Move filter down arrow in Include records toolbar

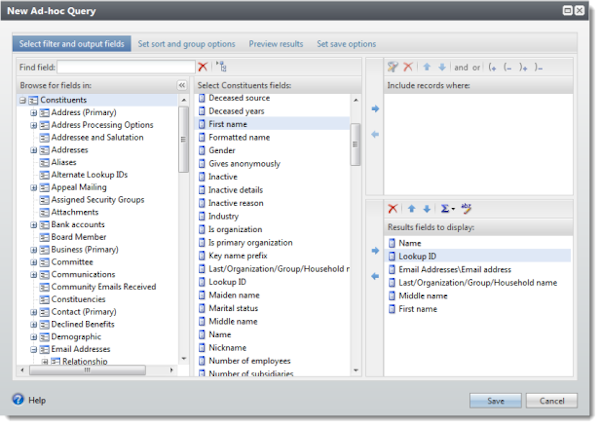coord(442,67)
